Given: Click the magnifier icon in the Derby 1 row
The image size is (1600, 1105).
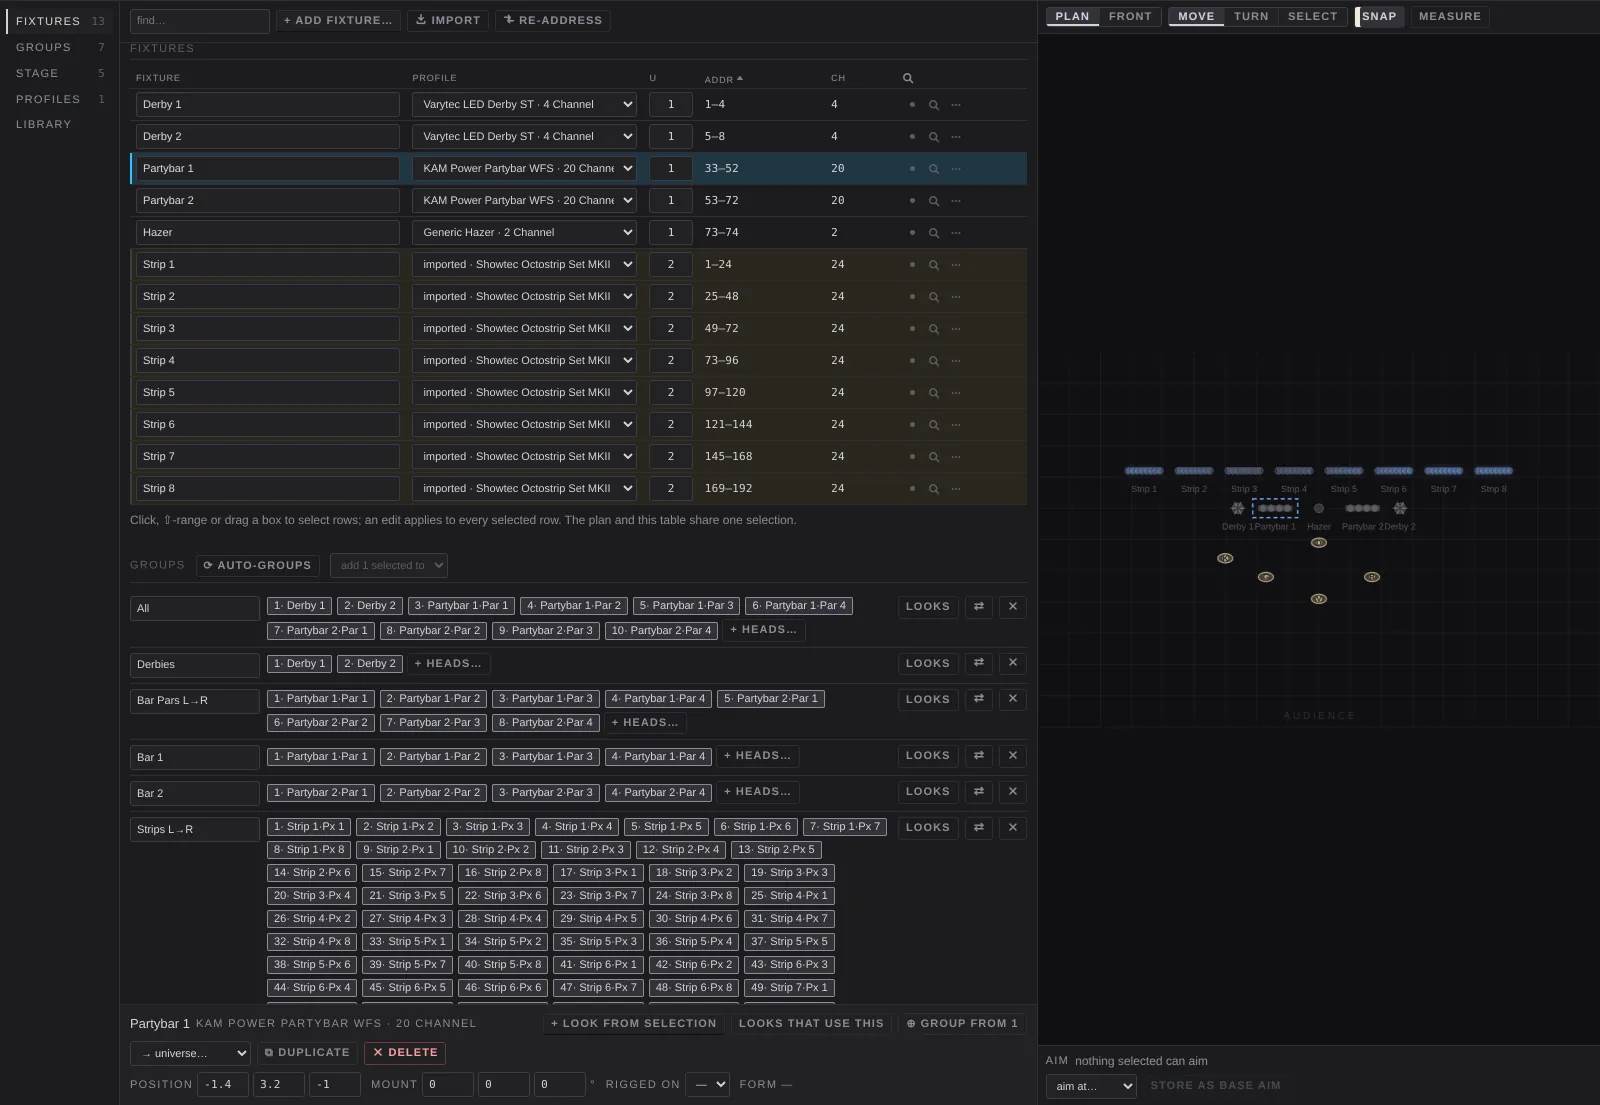Looking at the screenshot, I should (x=933, y=105).
